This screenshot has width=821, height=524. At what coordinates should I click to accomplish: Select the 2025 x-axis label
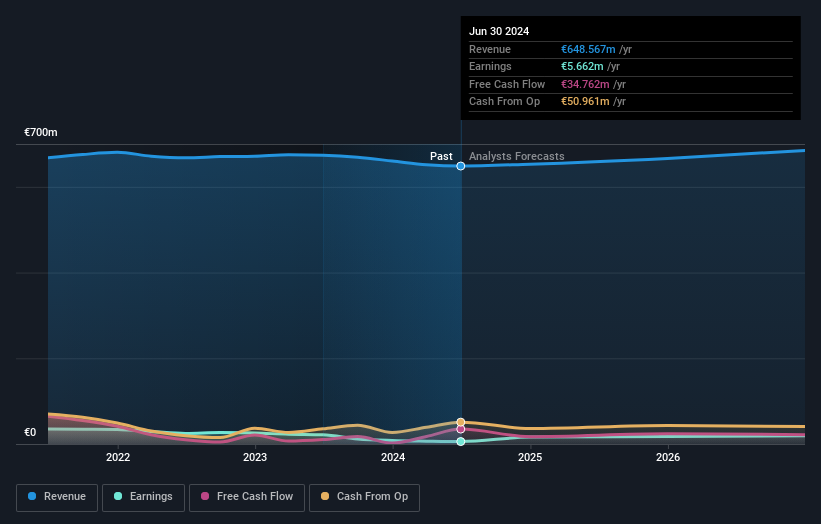(530, 457)
